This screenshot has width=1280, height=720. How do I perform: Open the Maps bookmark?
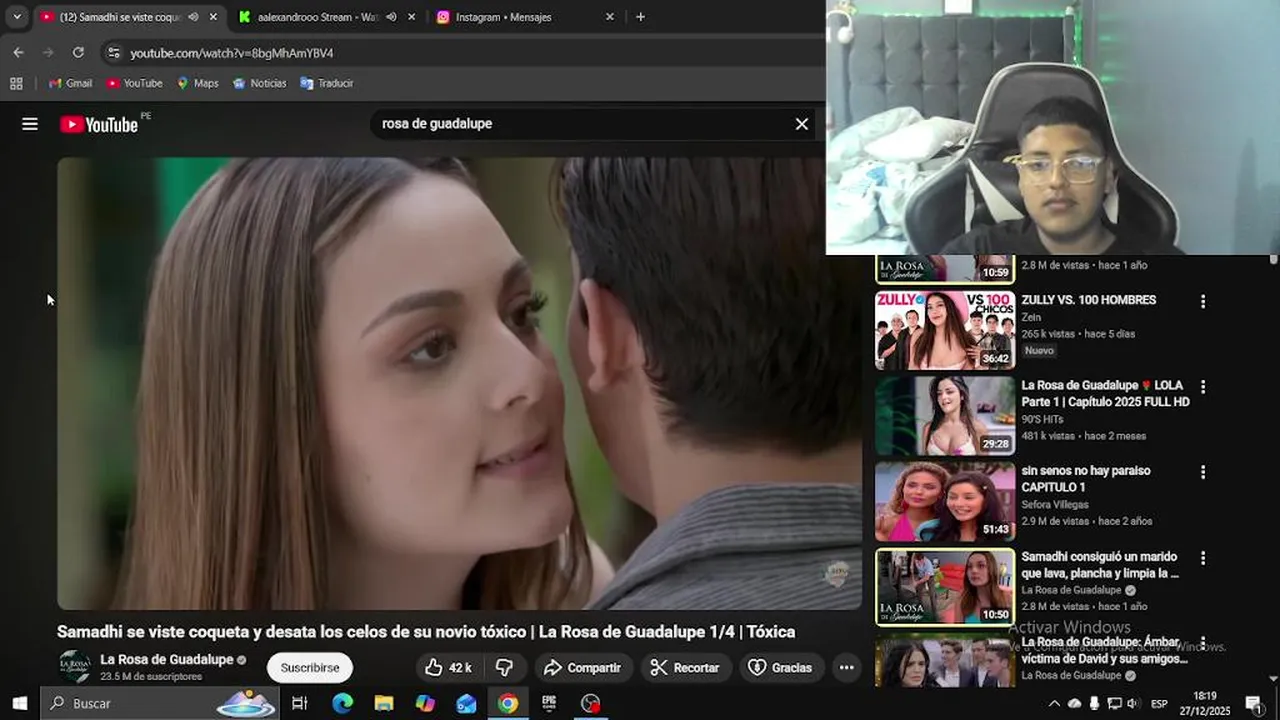tap(197, 83)
